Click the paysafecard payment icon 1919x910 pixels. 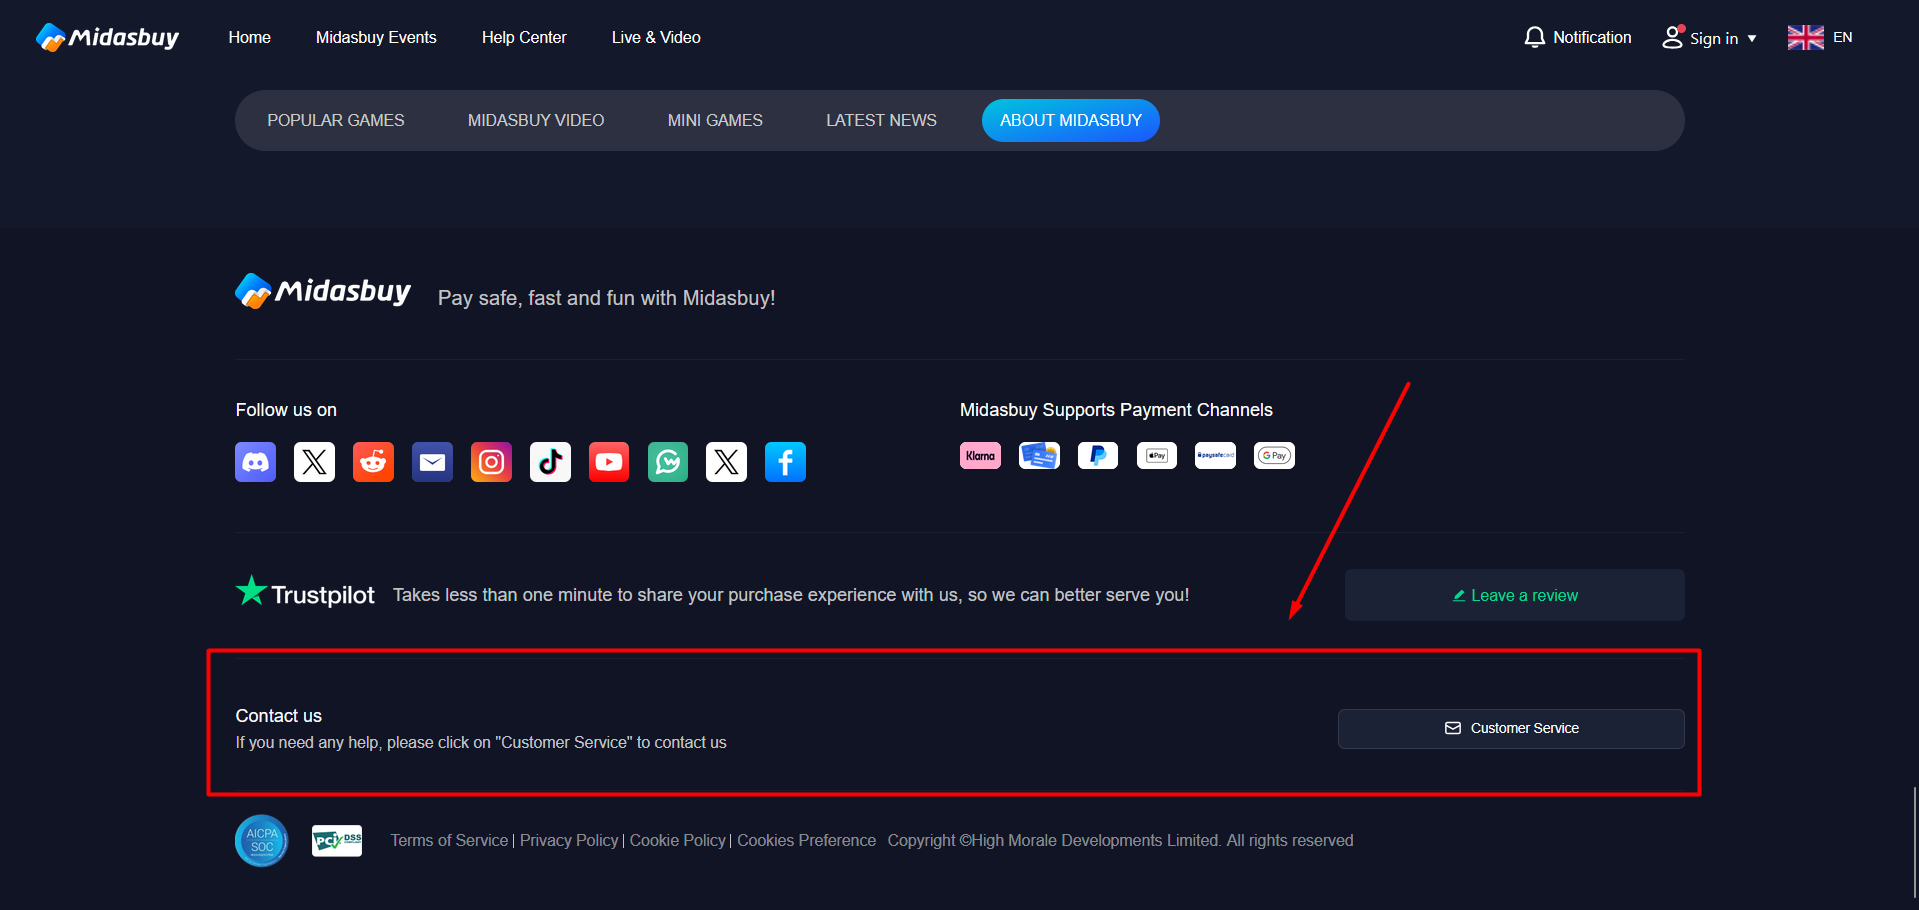(1215, 456)
